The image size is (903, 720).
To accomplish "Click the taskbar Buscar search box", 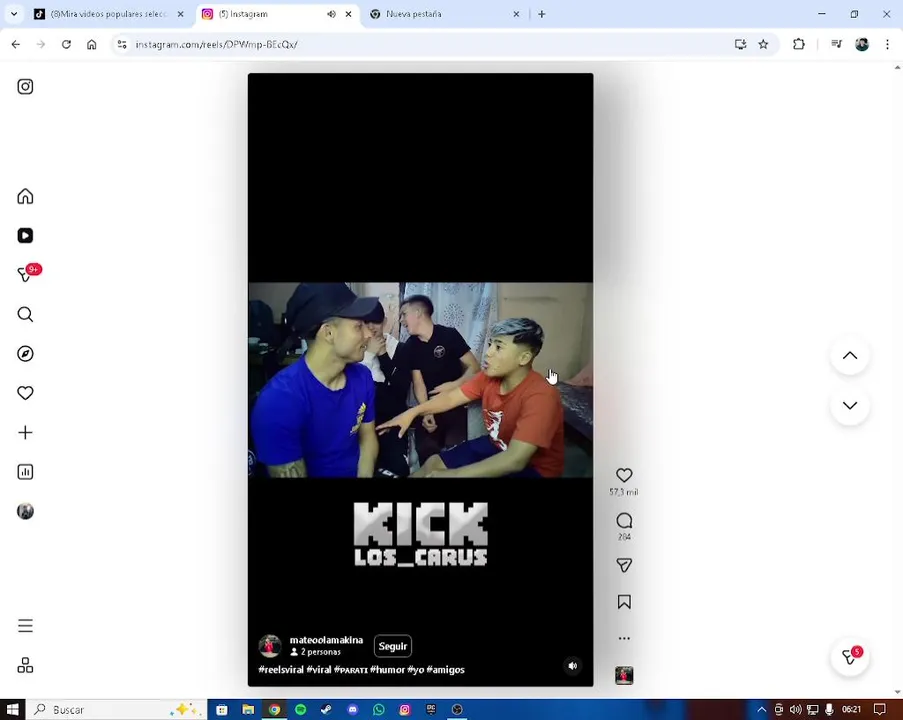I will click(x=116, y=710).
